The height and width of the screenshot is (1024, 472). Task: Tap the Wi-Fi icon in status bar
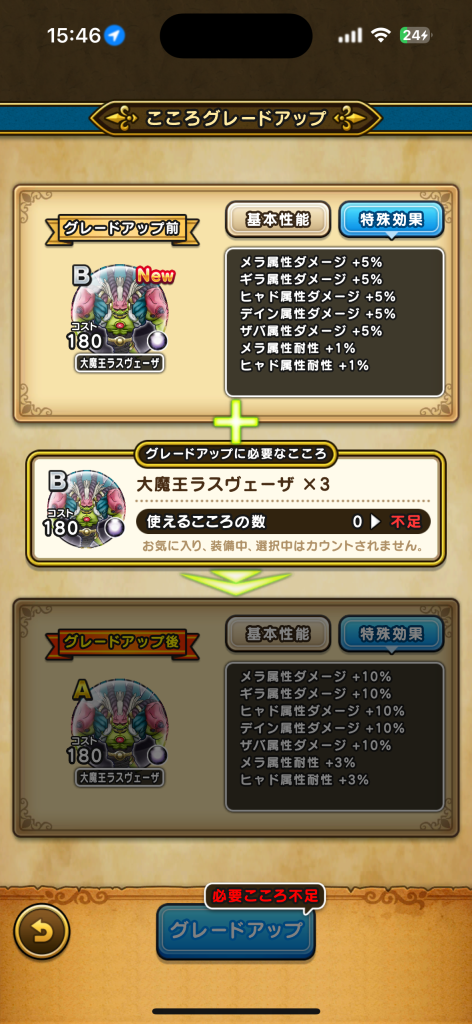(x=381, y=35)
